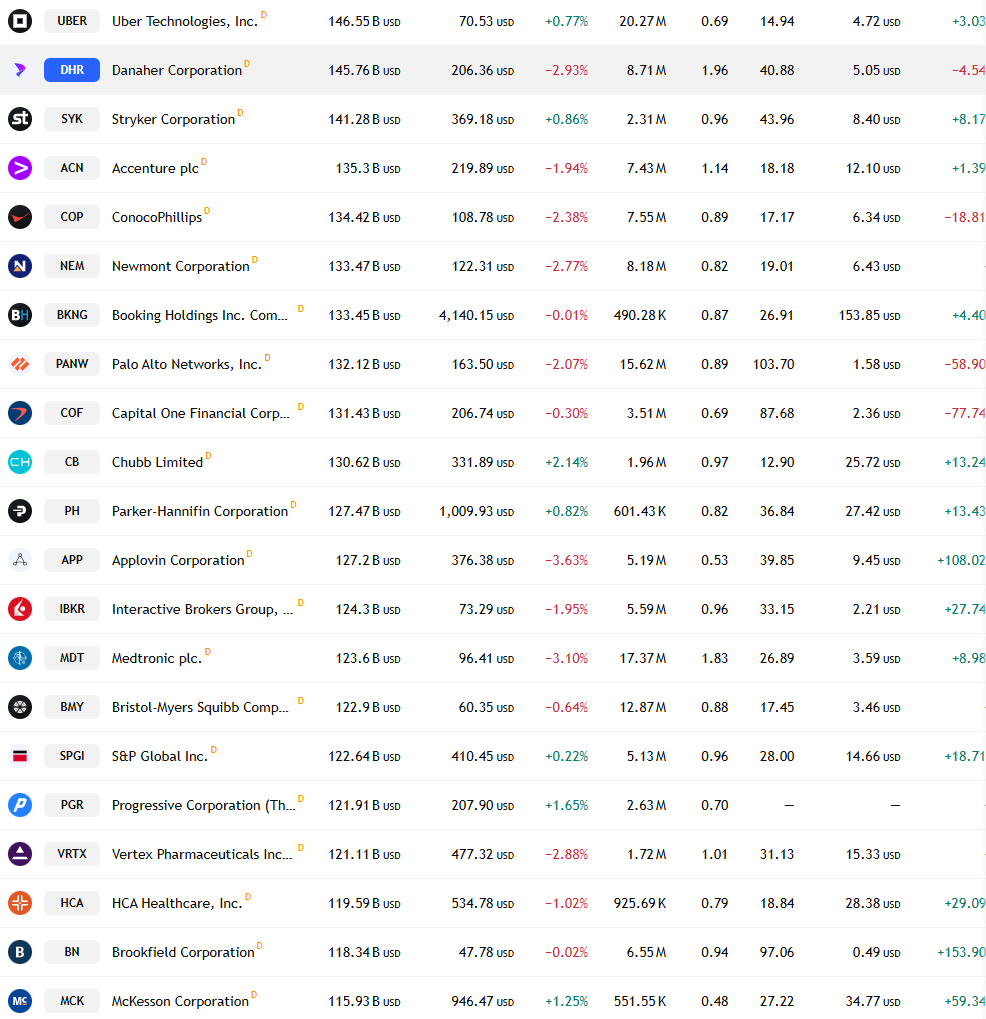Screen dimensions: 986x1019
Task: Open ConocoPhillips company name link
Action: point(157,218)
